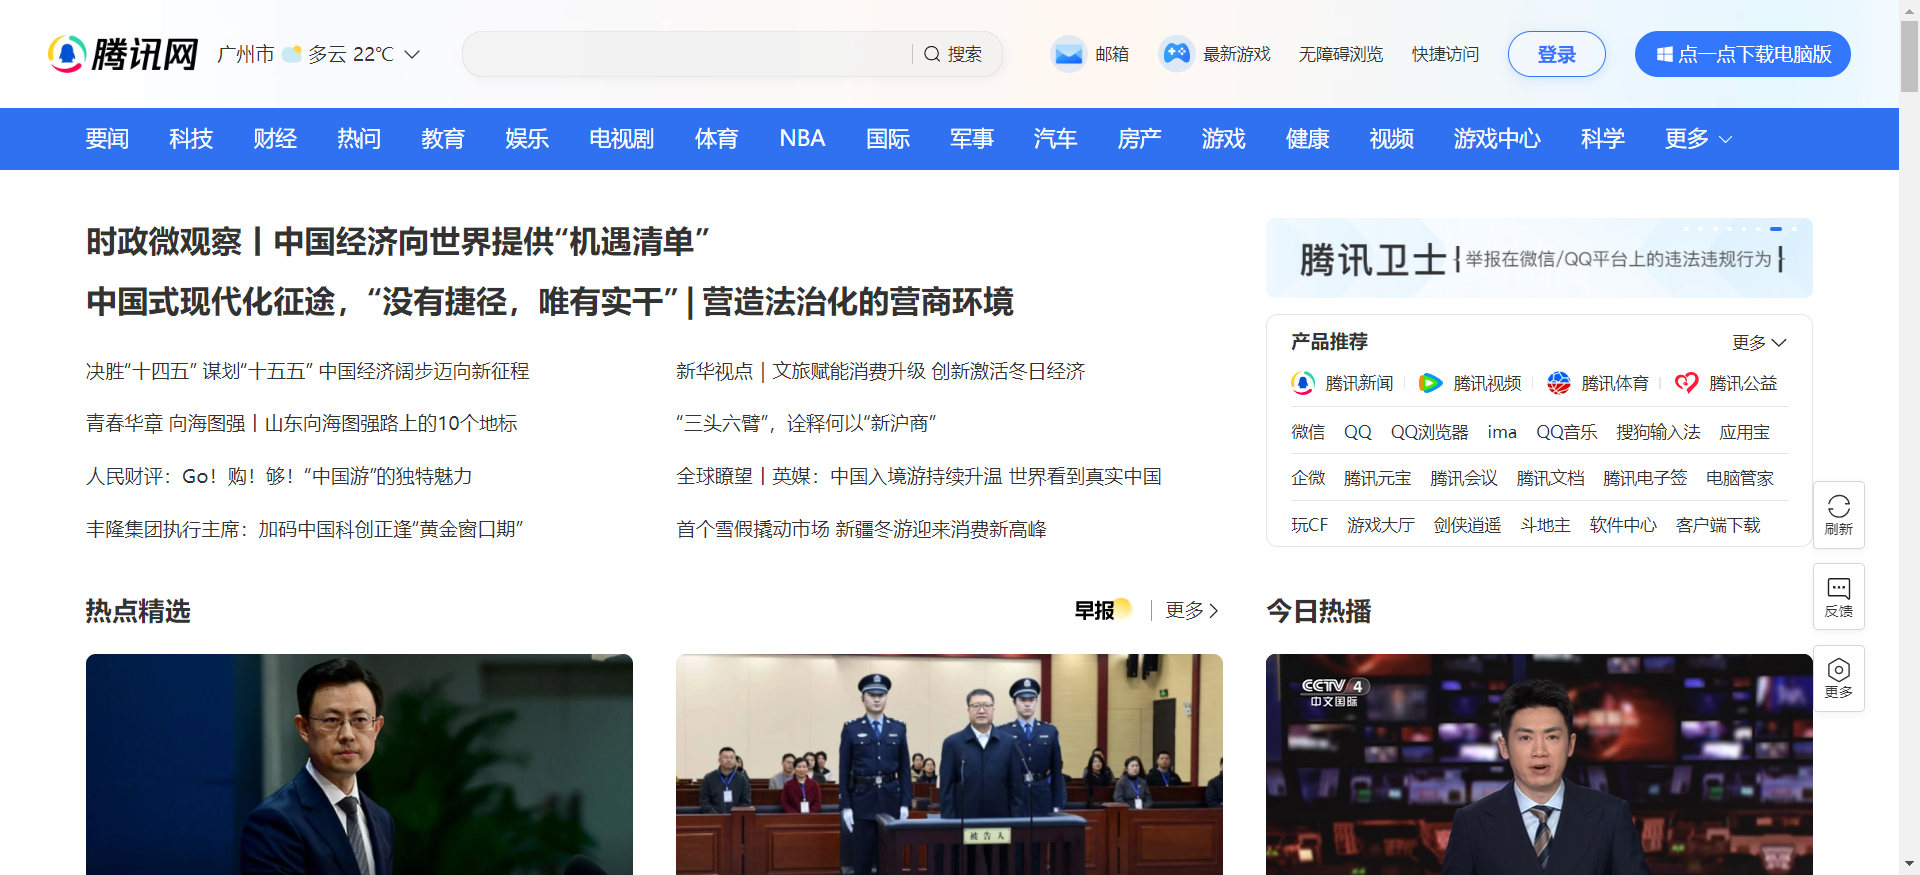This screenshot has width=1920, height=875.
Task: Click 点一点下载电脑版 download button
Action: [1743, 54]
